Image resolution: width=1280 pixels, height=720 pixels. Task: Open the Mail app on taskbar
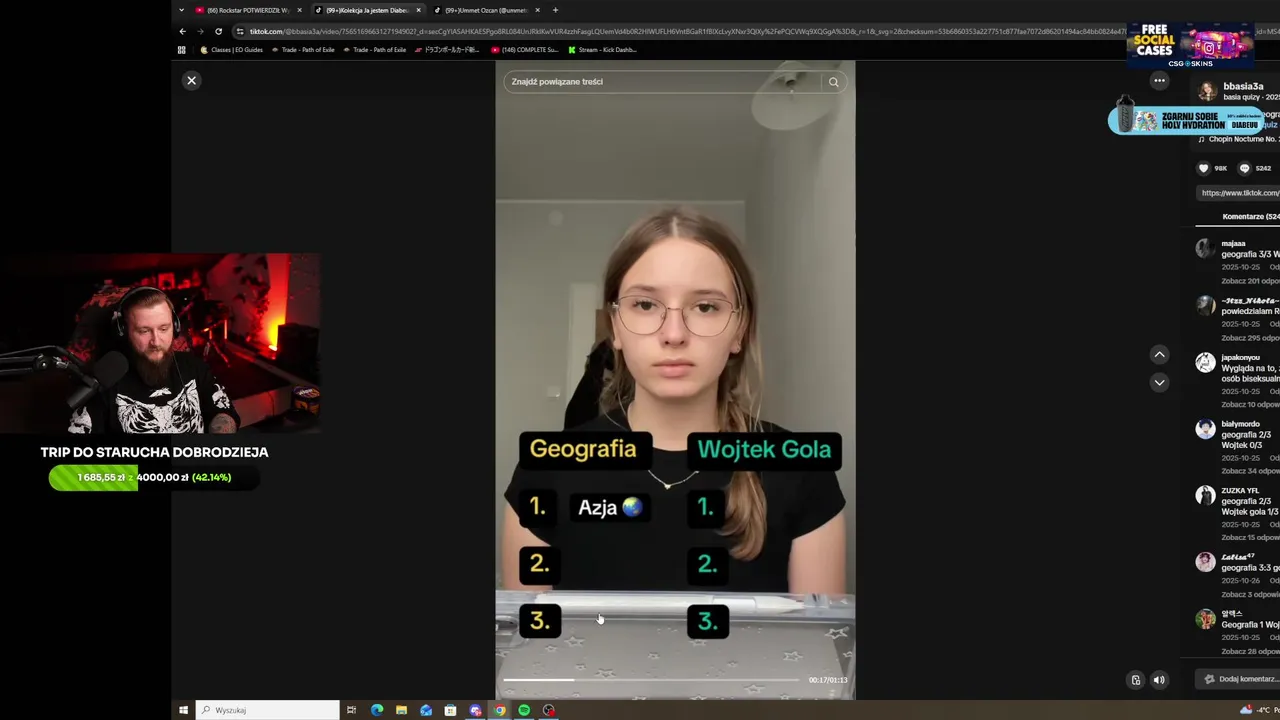click(426, 710)
